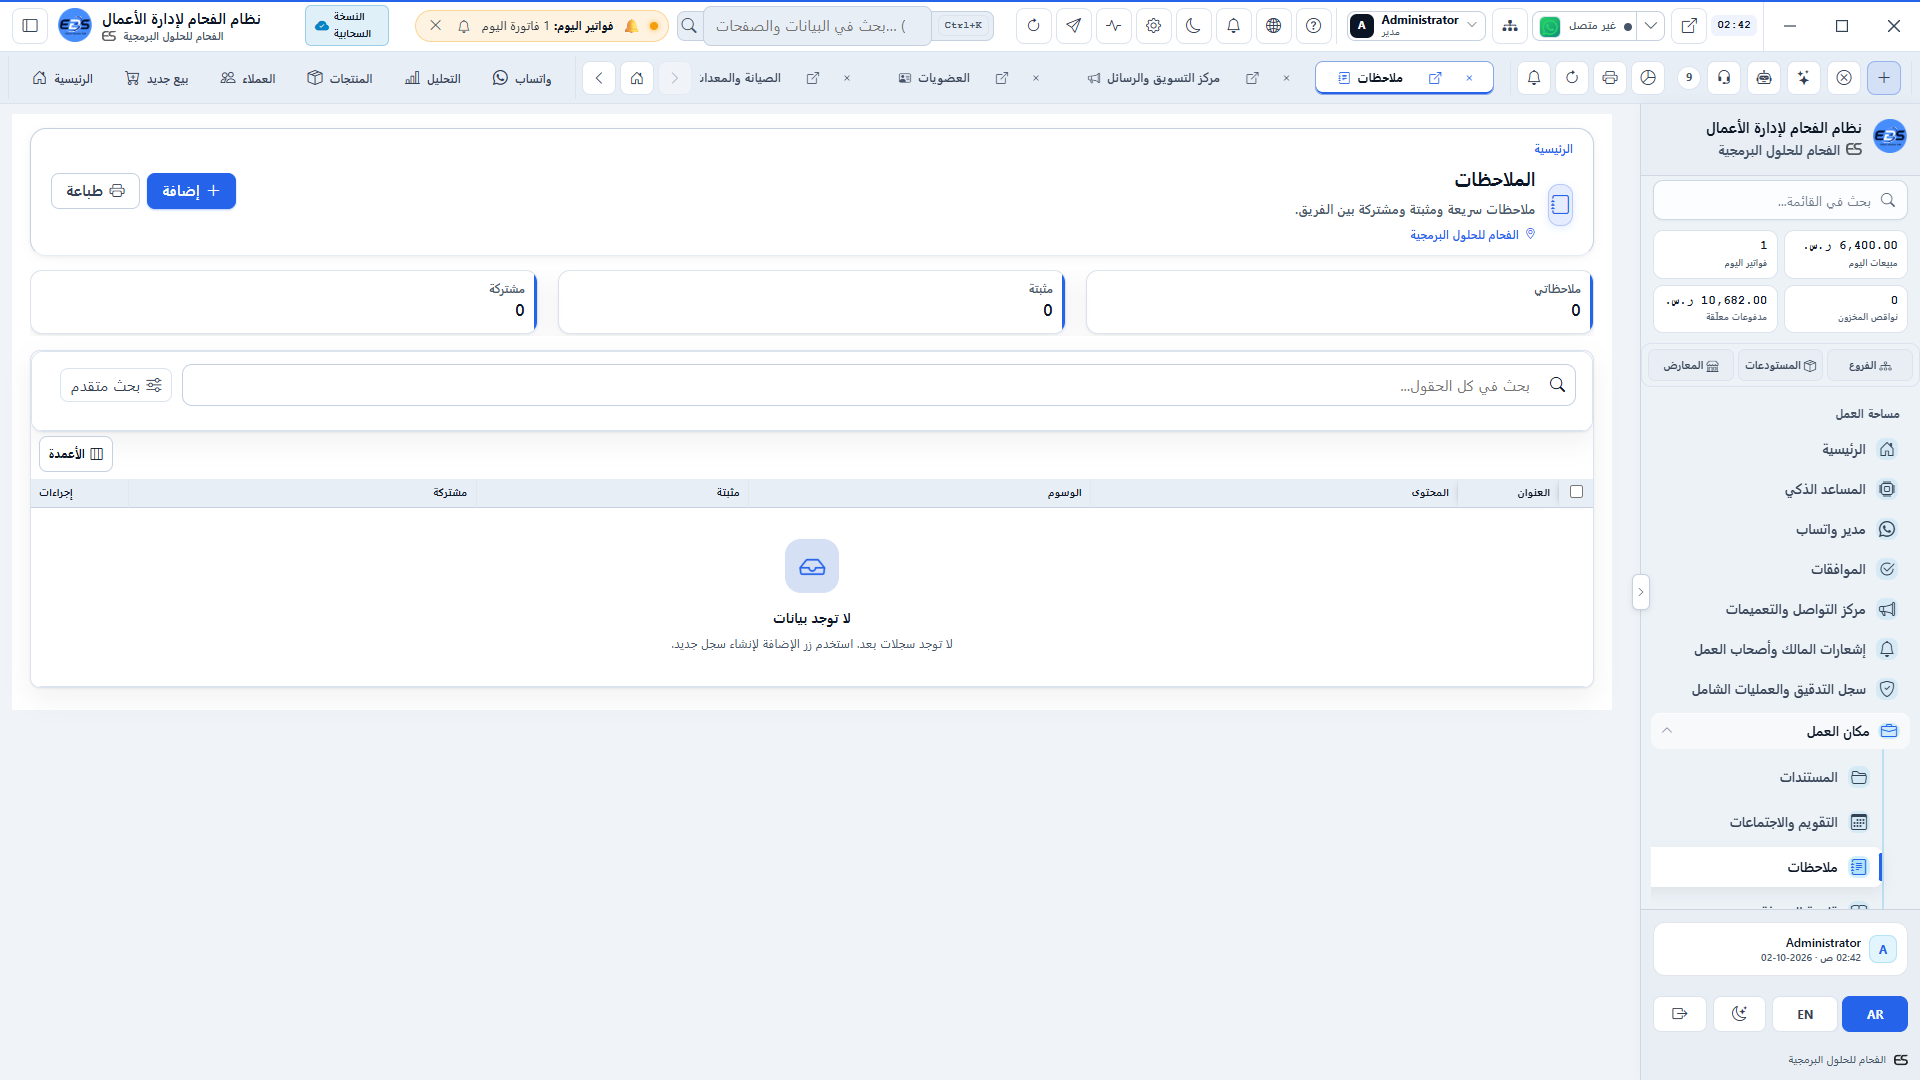Follow the الرئيسية breadcrumb link
The width and height of the screenshot is (1920, 1080).
1553,149
